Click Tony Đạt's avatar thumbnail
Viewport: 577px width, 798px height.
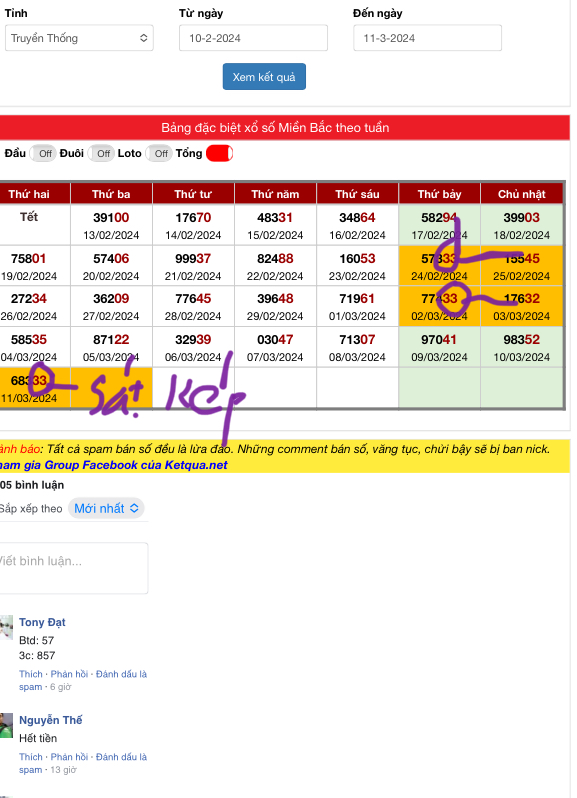tap(6, 627)
